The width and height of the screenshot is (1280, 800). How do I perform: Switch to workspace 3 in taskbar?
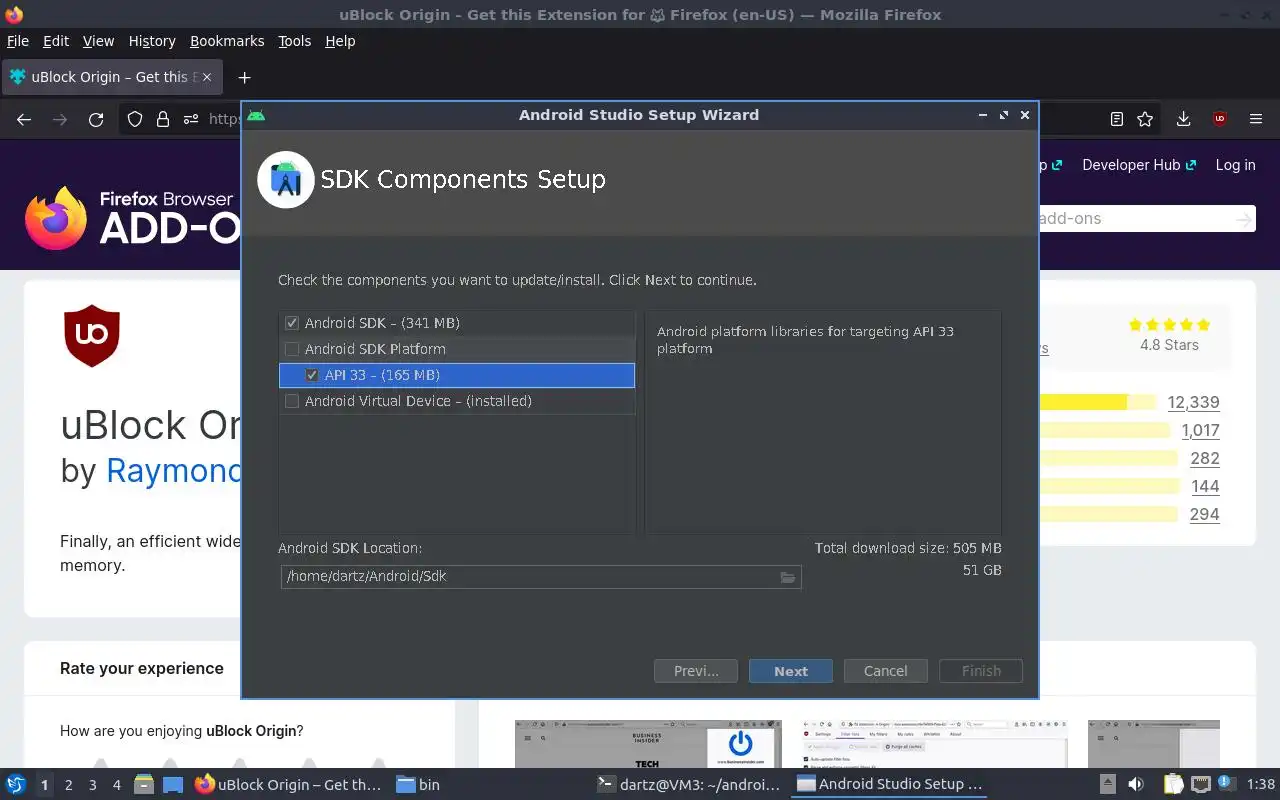coord(92,785)
